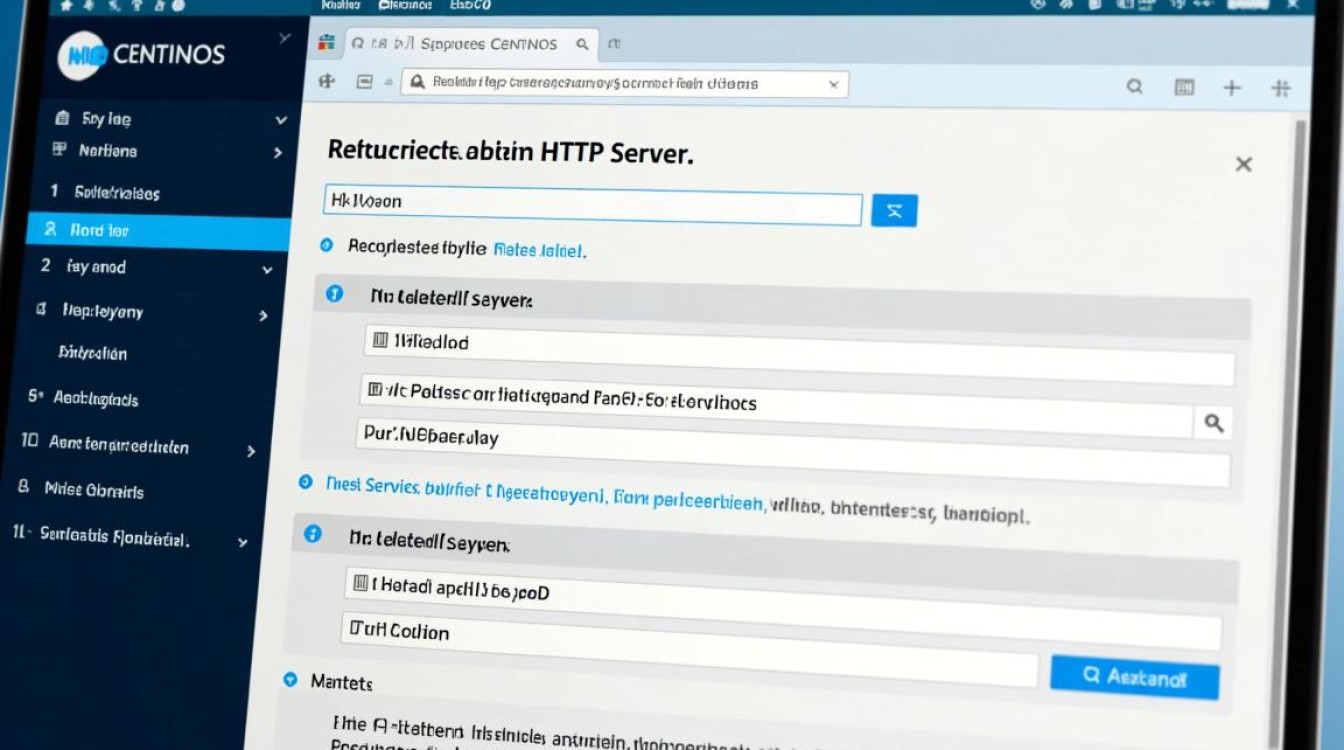Image resolution: width=1344 pixels, height=750 pixels.
Task: Open a new browser tab with the plus icon
Action: 1231,88
